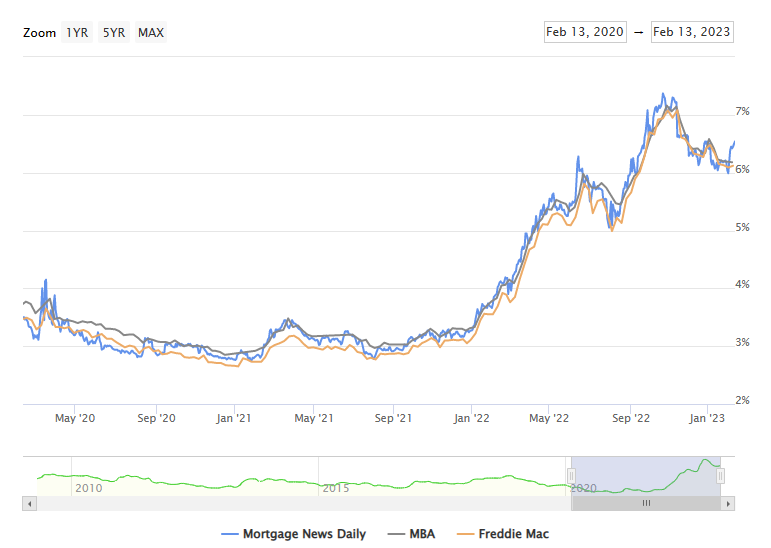Click the 2020 label in navigator
The width and height of the screenshot is (771, 548).
coord(583,488)
